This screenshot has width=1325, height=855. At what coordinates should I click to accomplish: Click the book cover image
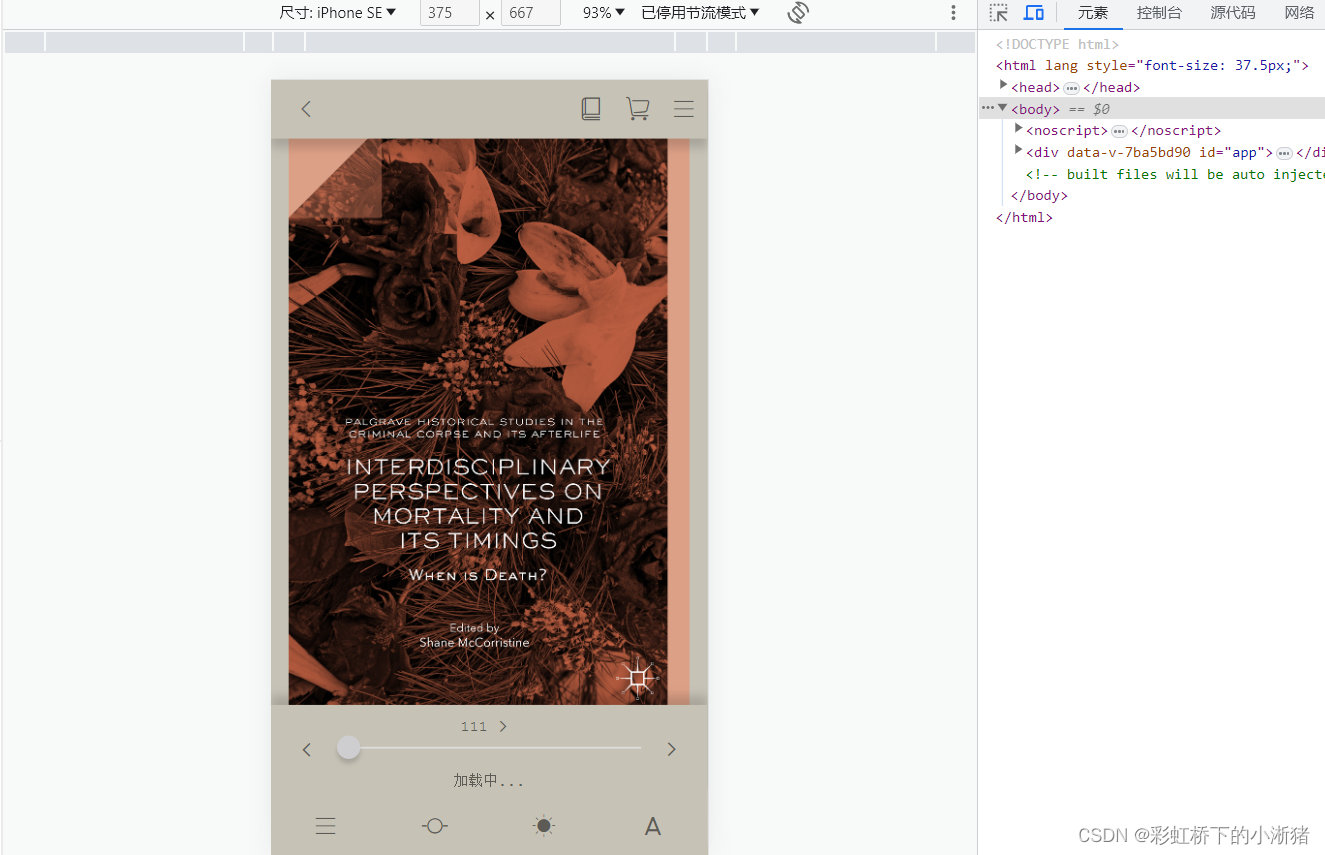click(489, 422)
